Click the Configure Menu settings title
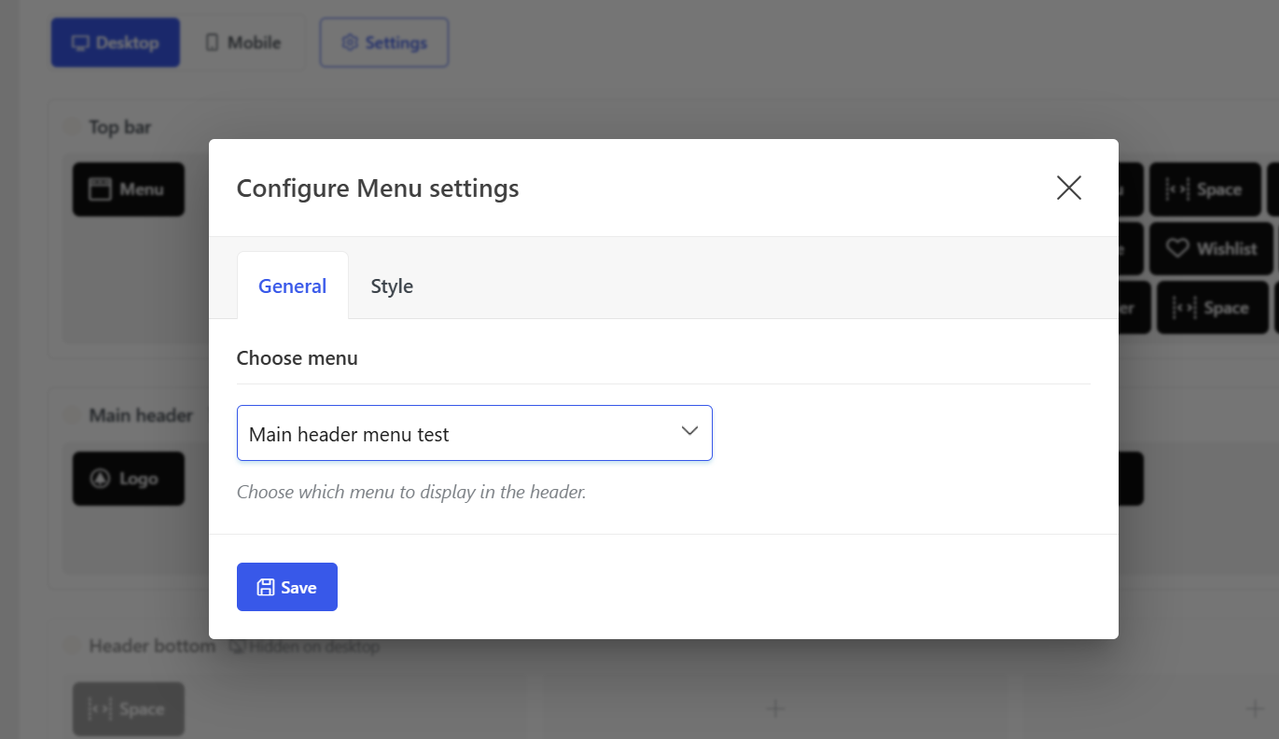The width and height of the screenshot is (1279, 739). pyautogui.click(x=377, y=188)
